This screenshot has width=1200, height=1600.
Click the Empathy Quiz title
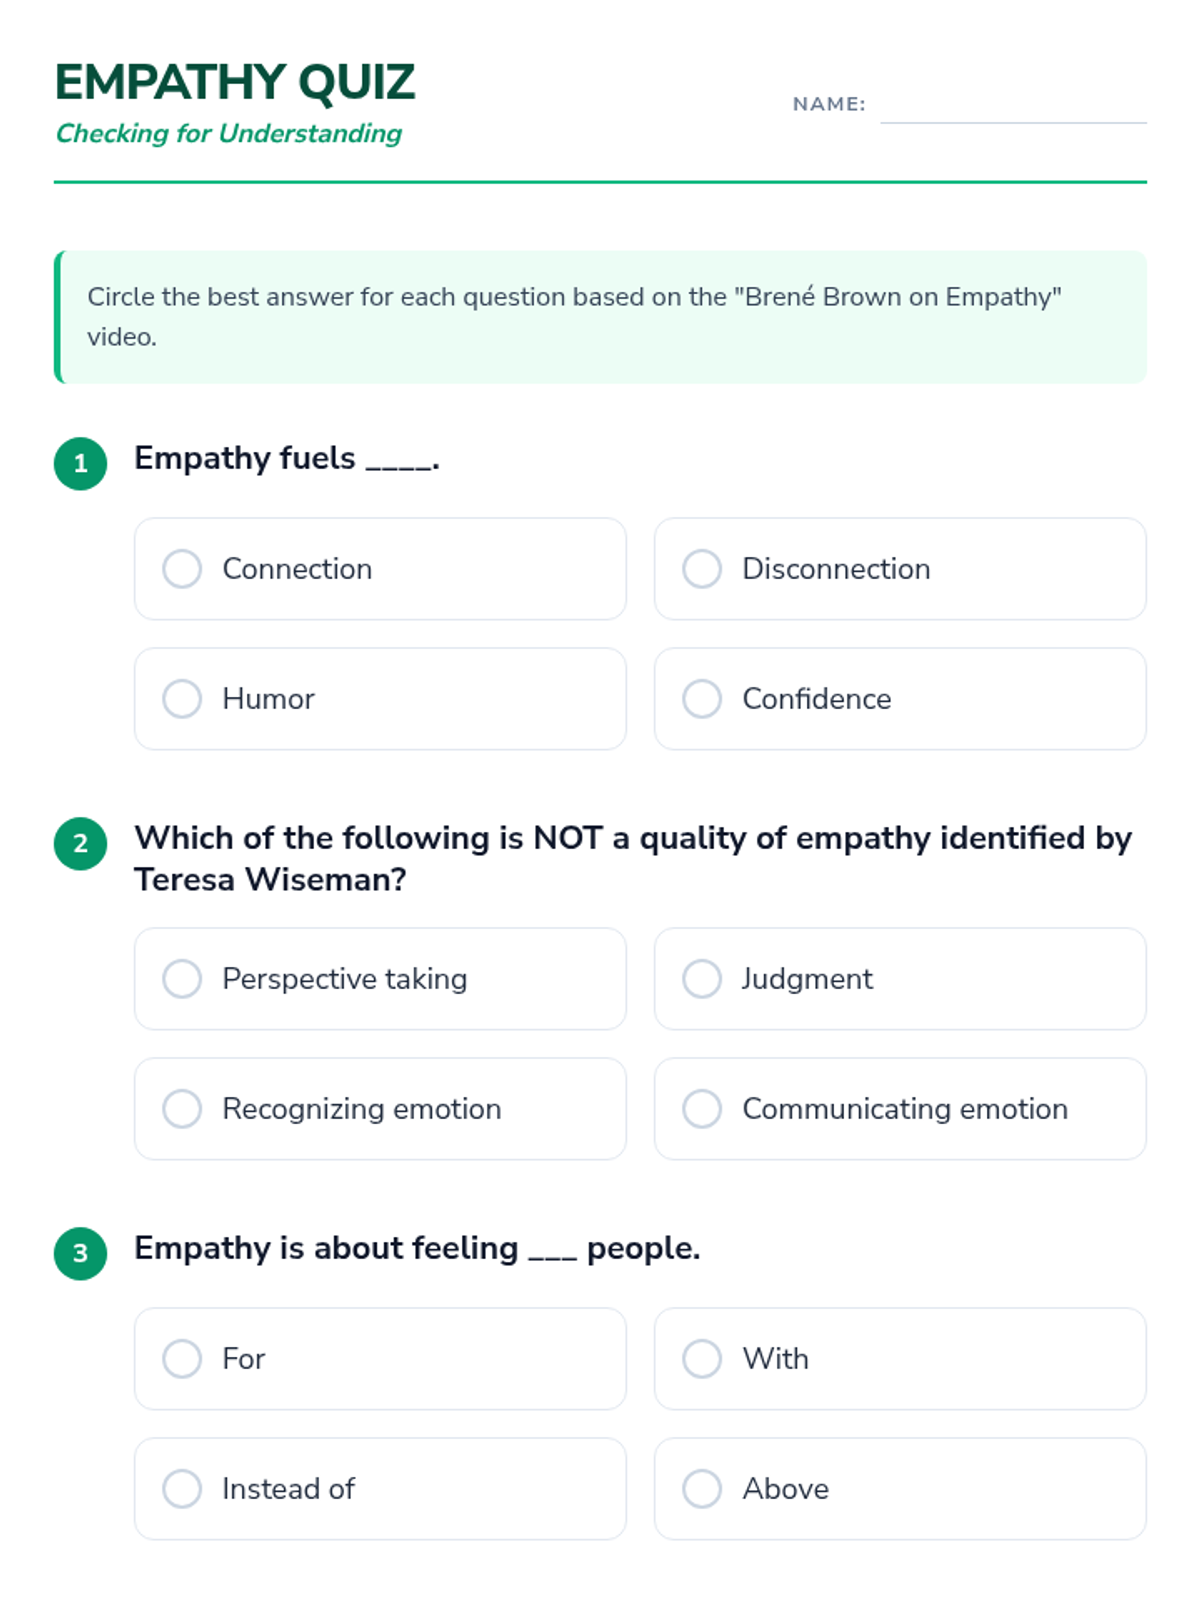coord(235,82)
